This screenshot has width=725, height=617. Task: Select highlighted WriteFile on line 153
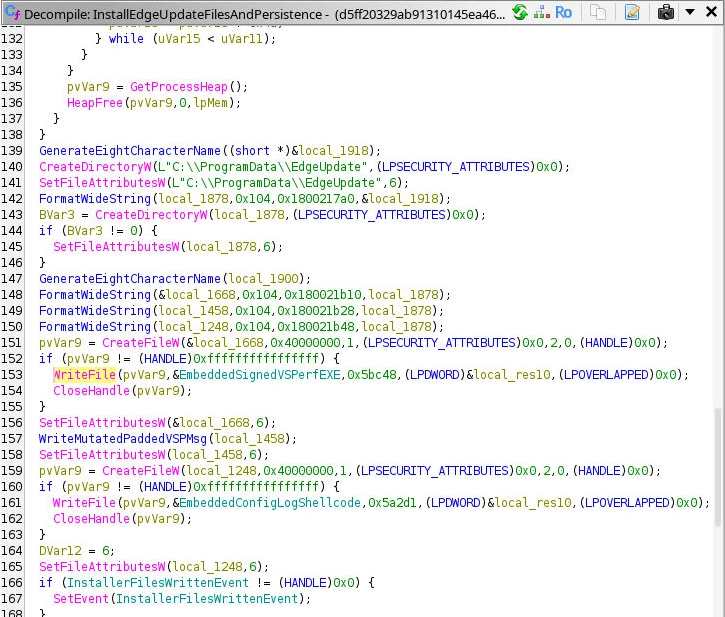[x=84, y=375]
